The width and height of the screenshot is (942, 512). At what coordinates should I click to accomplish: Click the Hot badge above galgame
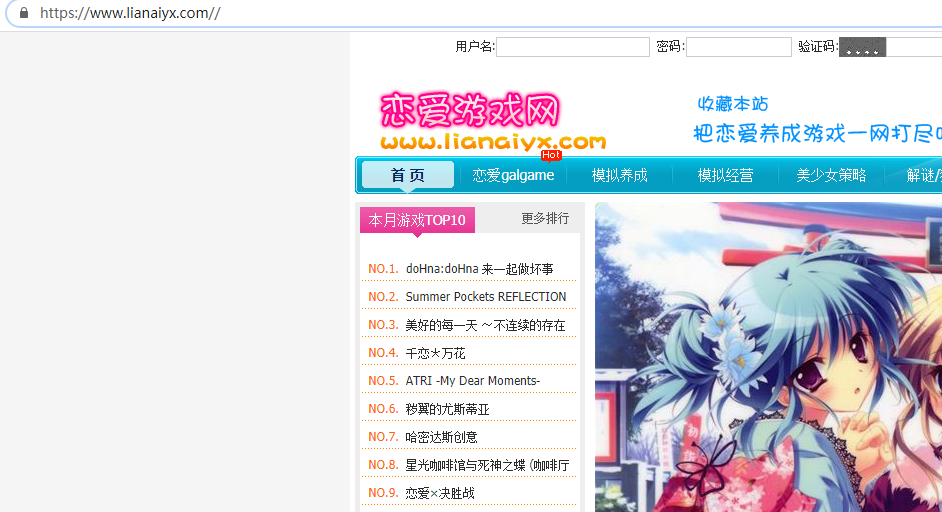click(551, 156)
